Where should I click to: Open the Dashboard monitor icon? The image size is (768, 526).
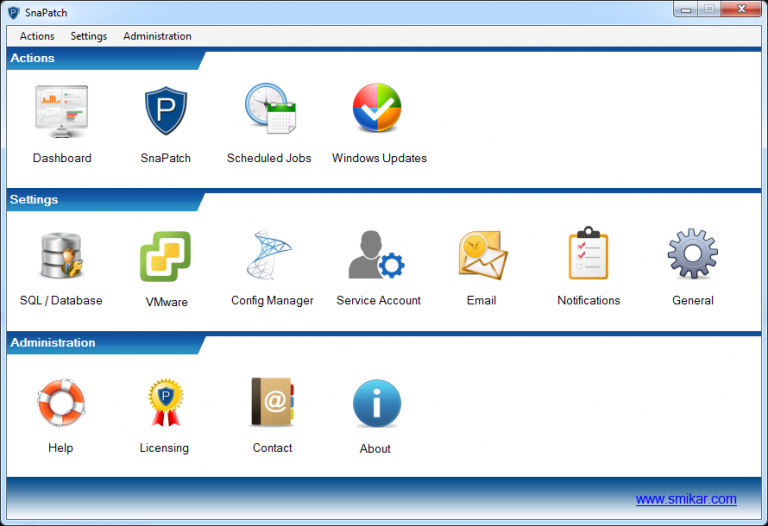pos(62,112)
